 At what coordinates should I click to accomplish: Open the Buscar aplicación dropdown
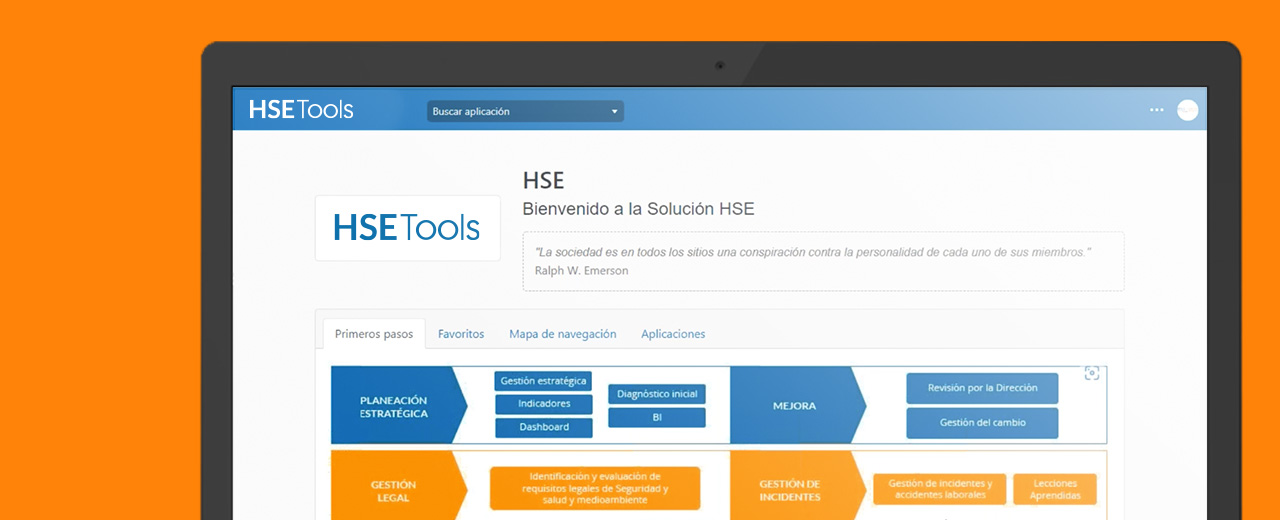tap(525, 111)
